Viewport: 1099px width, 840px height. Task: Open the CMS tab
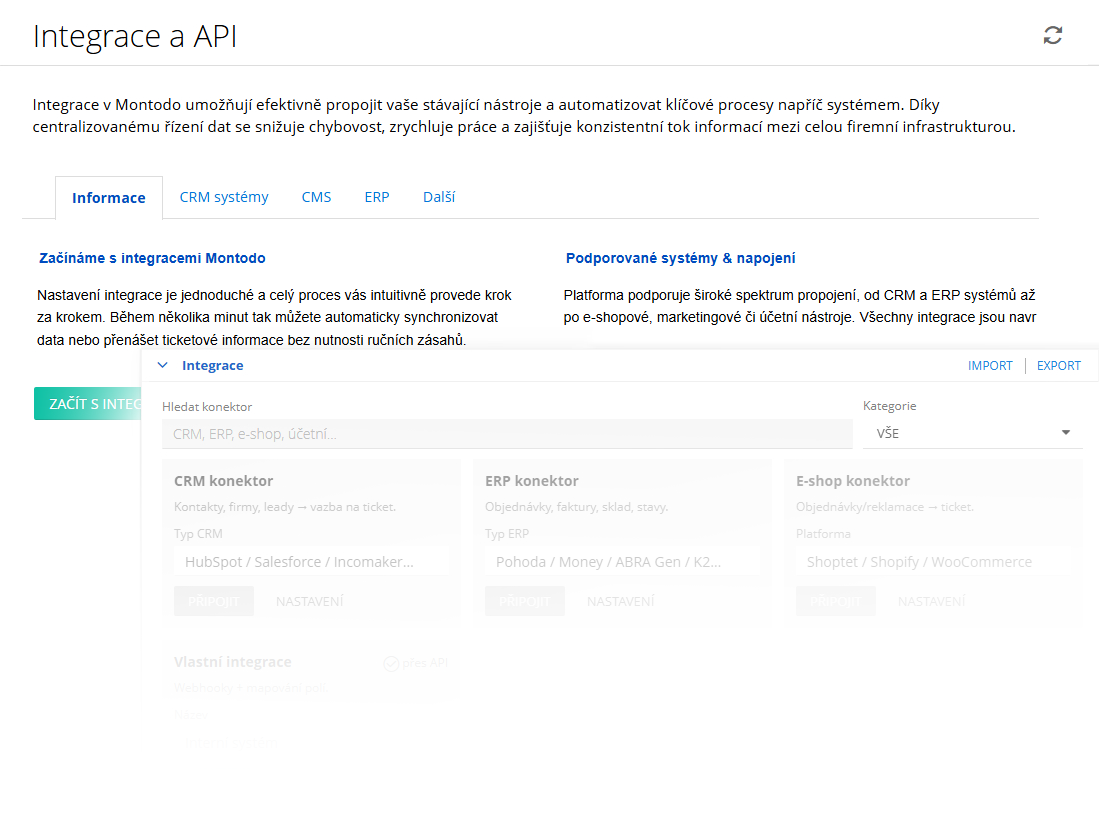[x=316, y=197]
